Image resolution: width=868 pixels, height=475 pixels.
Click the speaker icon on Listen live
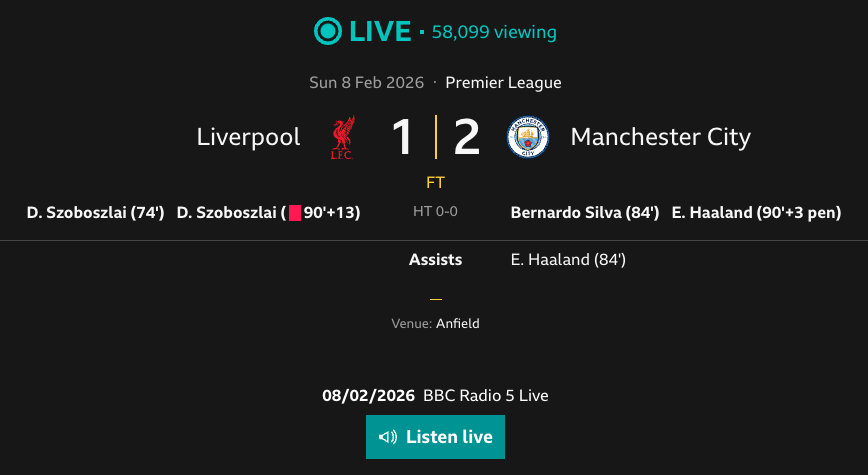[x=388, y=437]
